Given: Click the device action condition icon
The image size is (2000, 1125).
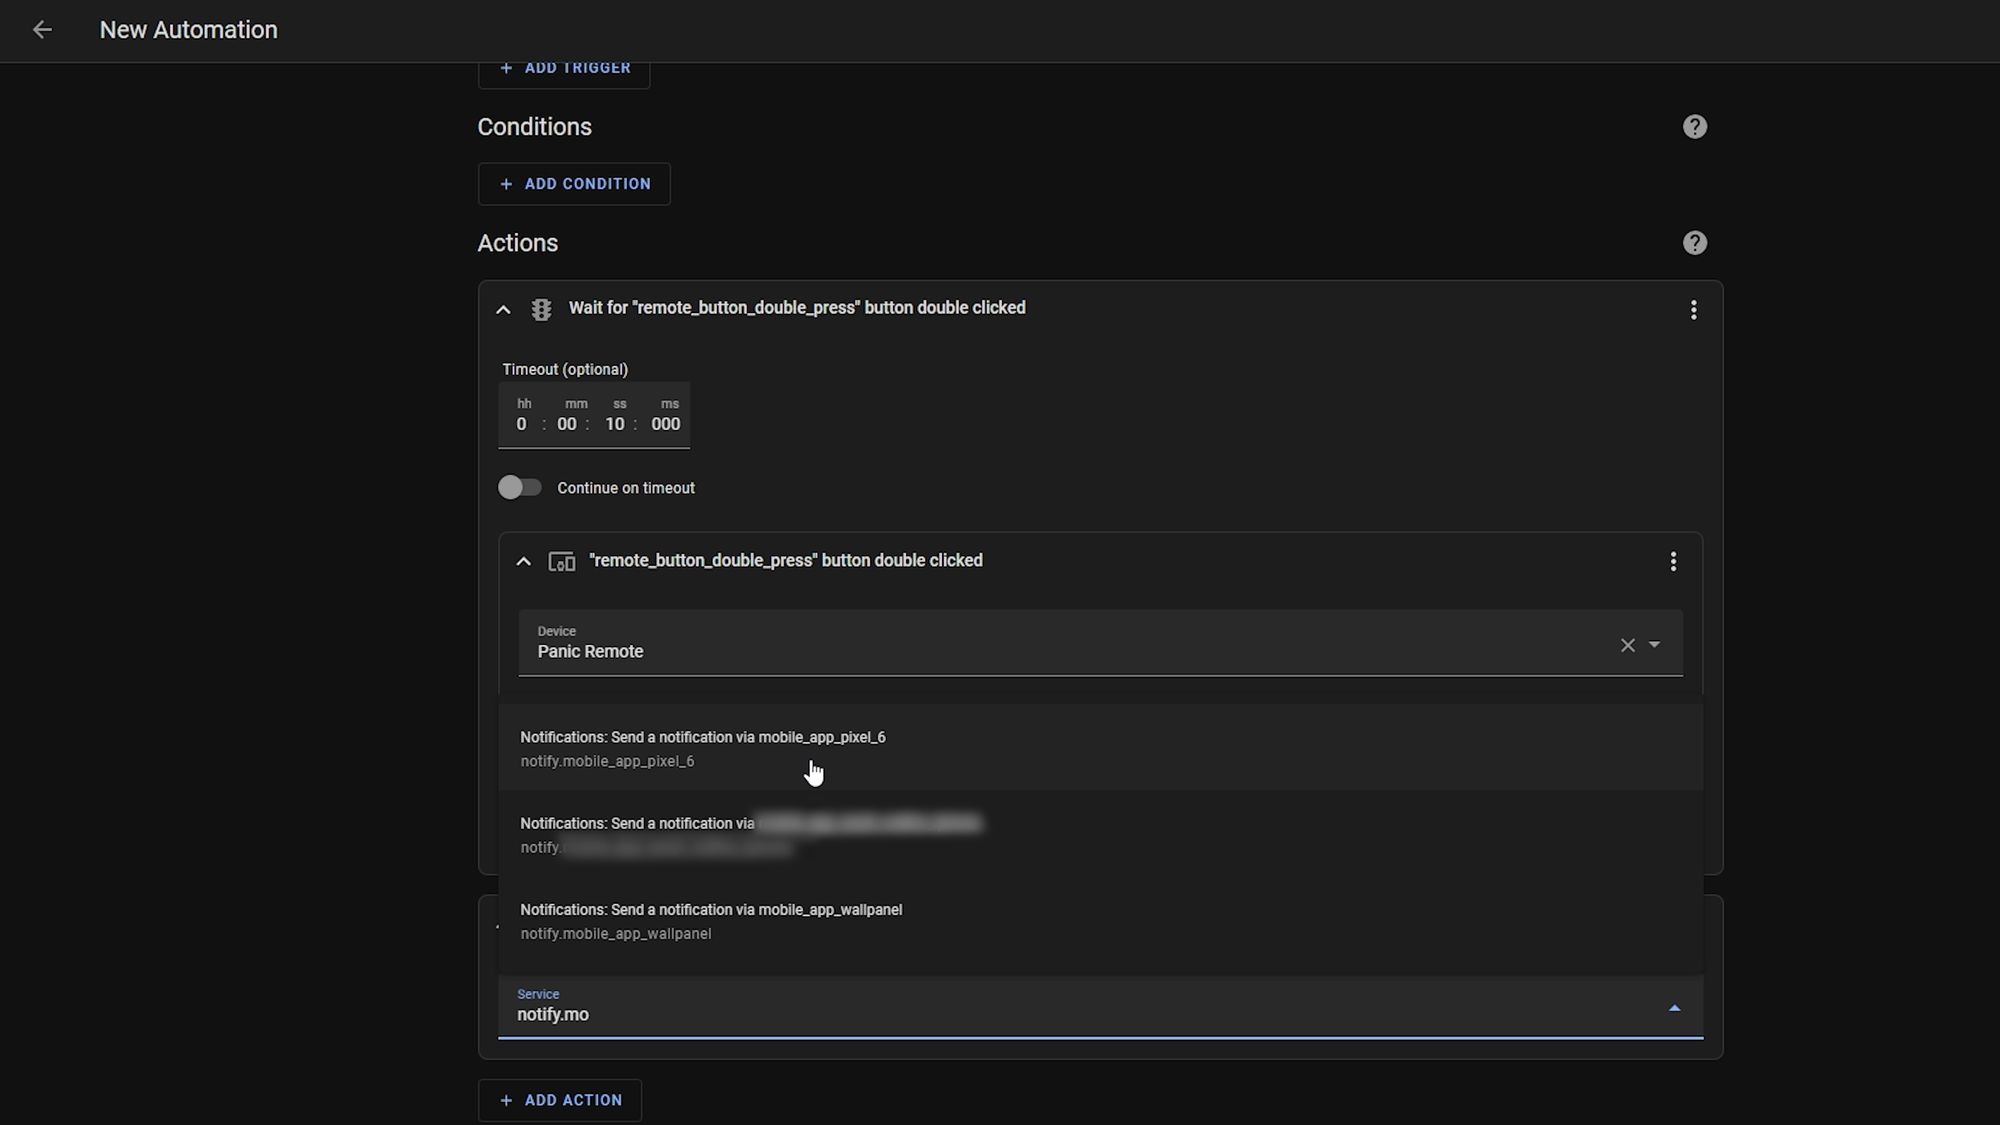Looking at the screenshot, I should click(x=562, y=560).
